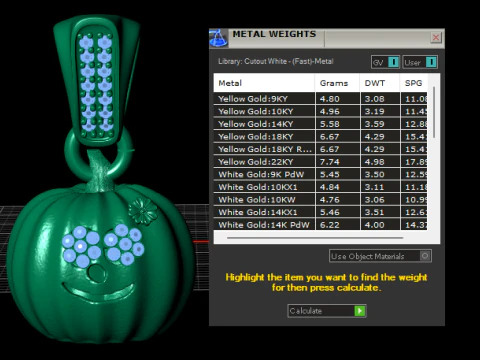Viewport: 480px width, 360px height.
Task: Click the pendant bail with gems
Action: click(x=96, y=80)
